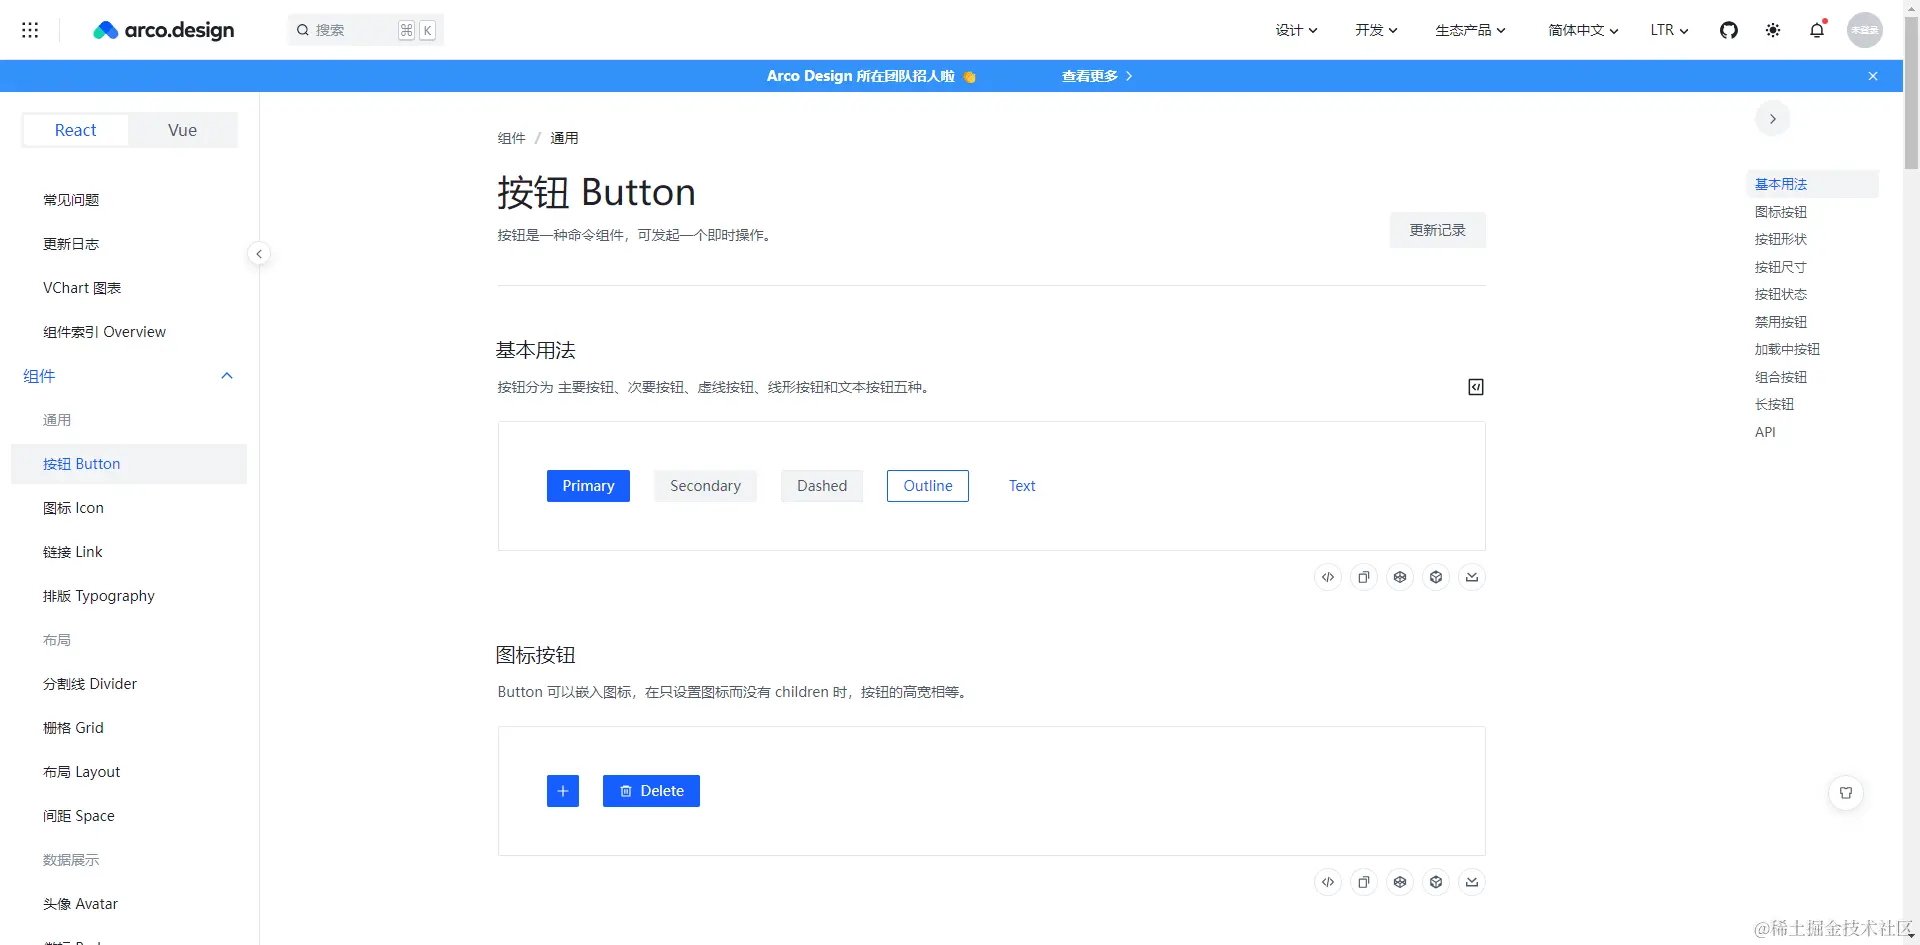Image resolution: width=1920 pixels, height=945 pixels.
Task: Click download-arrow icon under 图标按钮 demo
Action: 1472,882
